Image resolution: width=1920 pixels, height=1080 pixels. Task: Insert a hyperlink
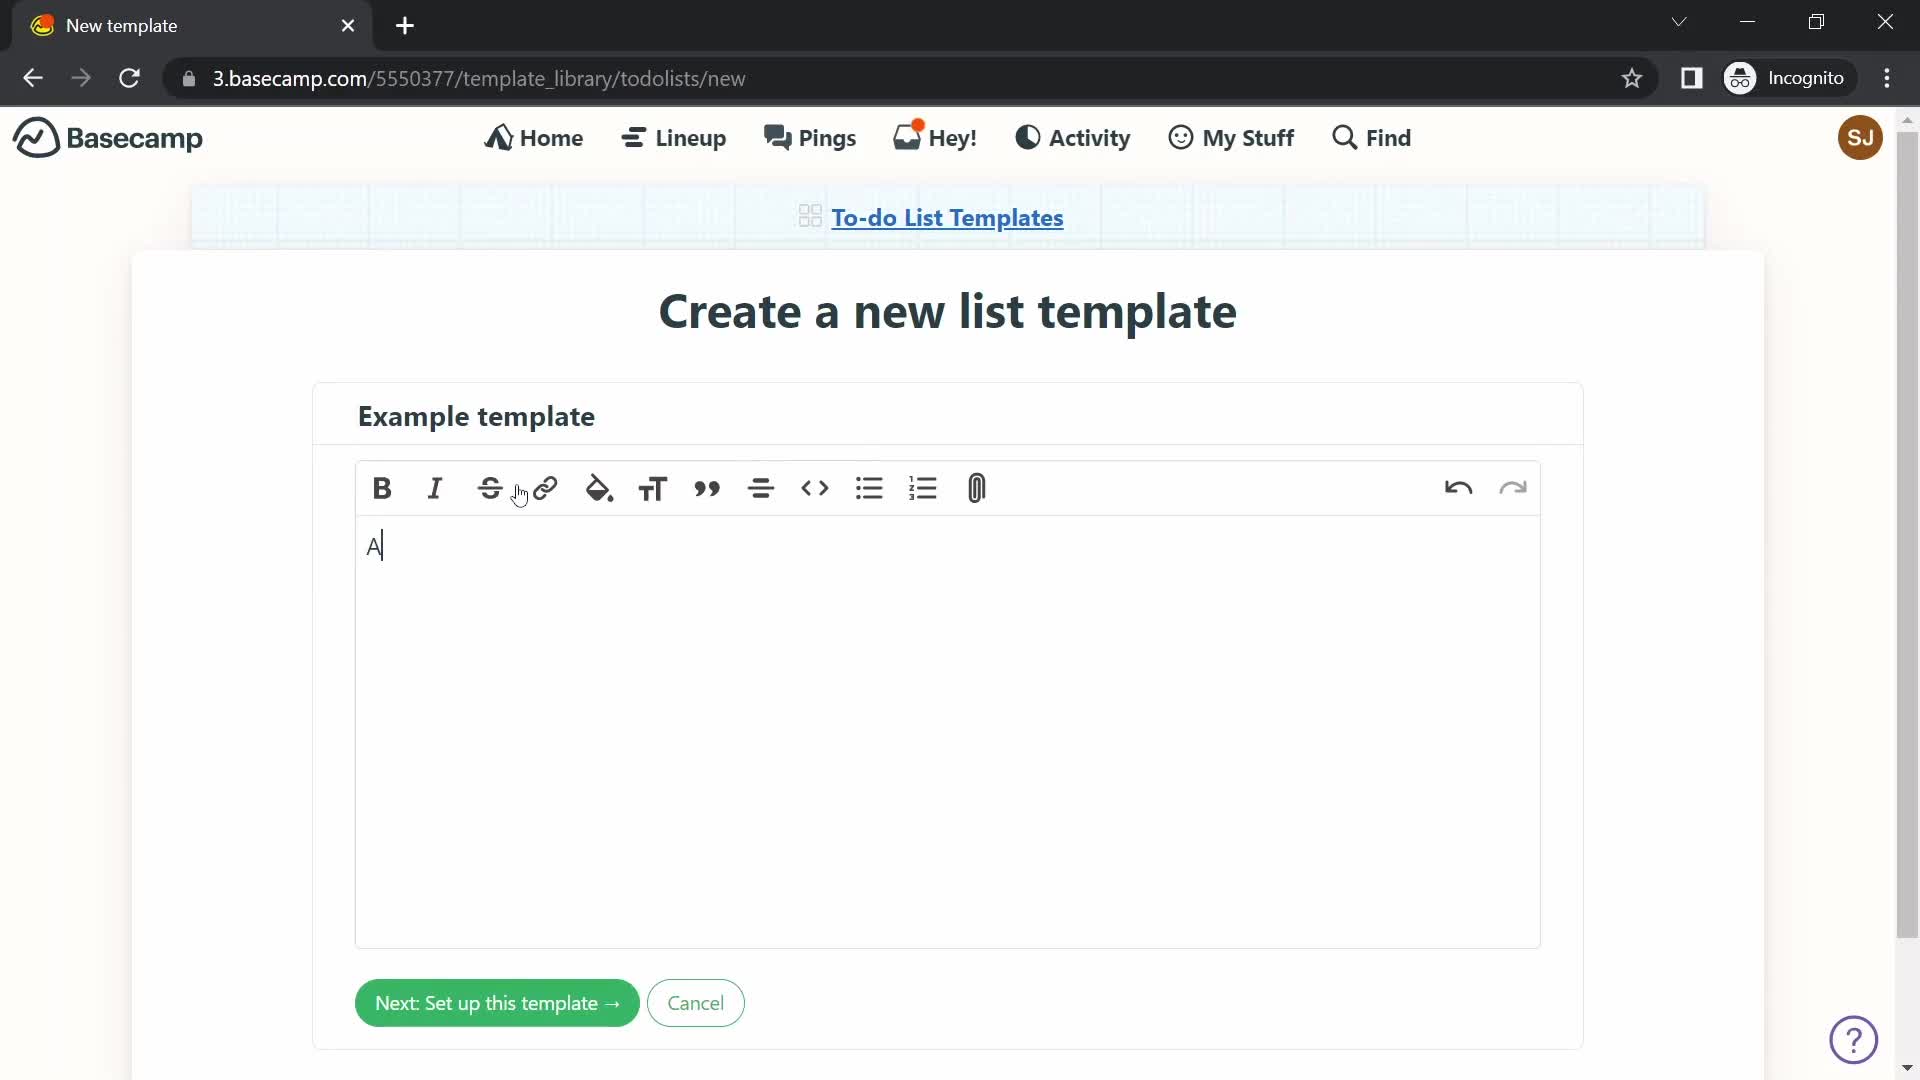[x=543, y=488]
